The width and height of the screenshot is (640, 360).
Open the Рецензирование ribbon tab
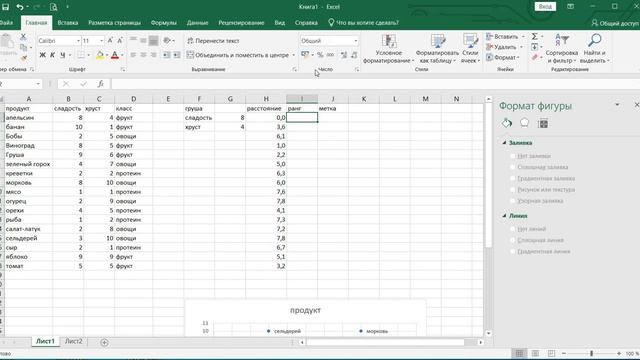click(241, 23)
